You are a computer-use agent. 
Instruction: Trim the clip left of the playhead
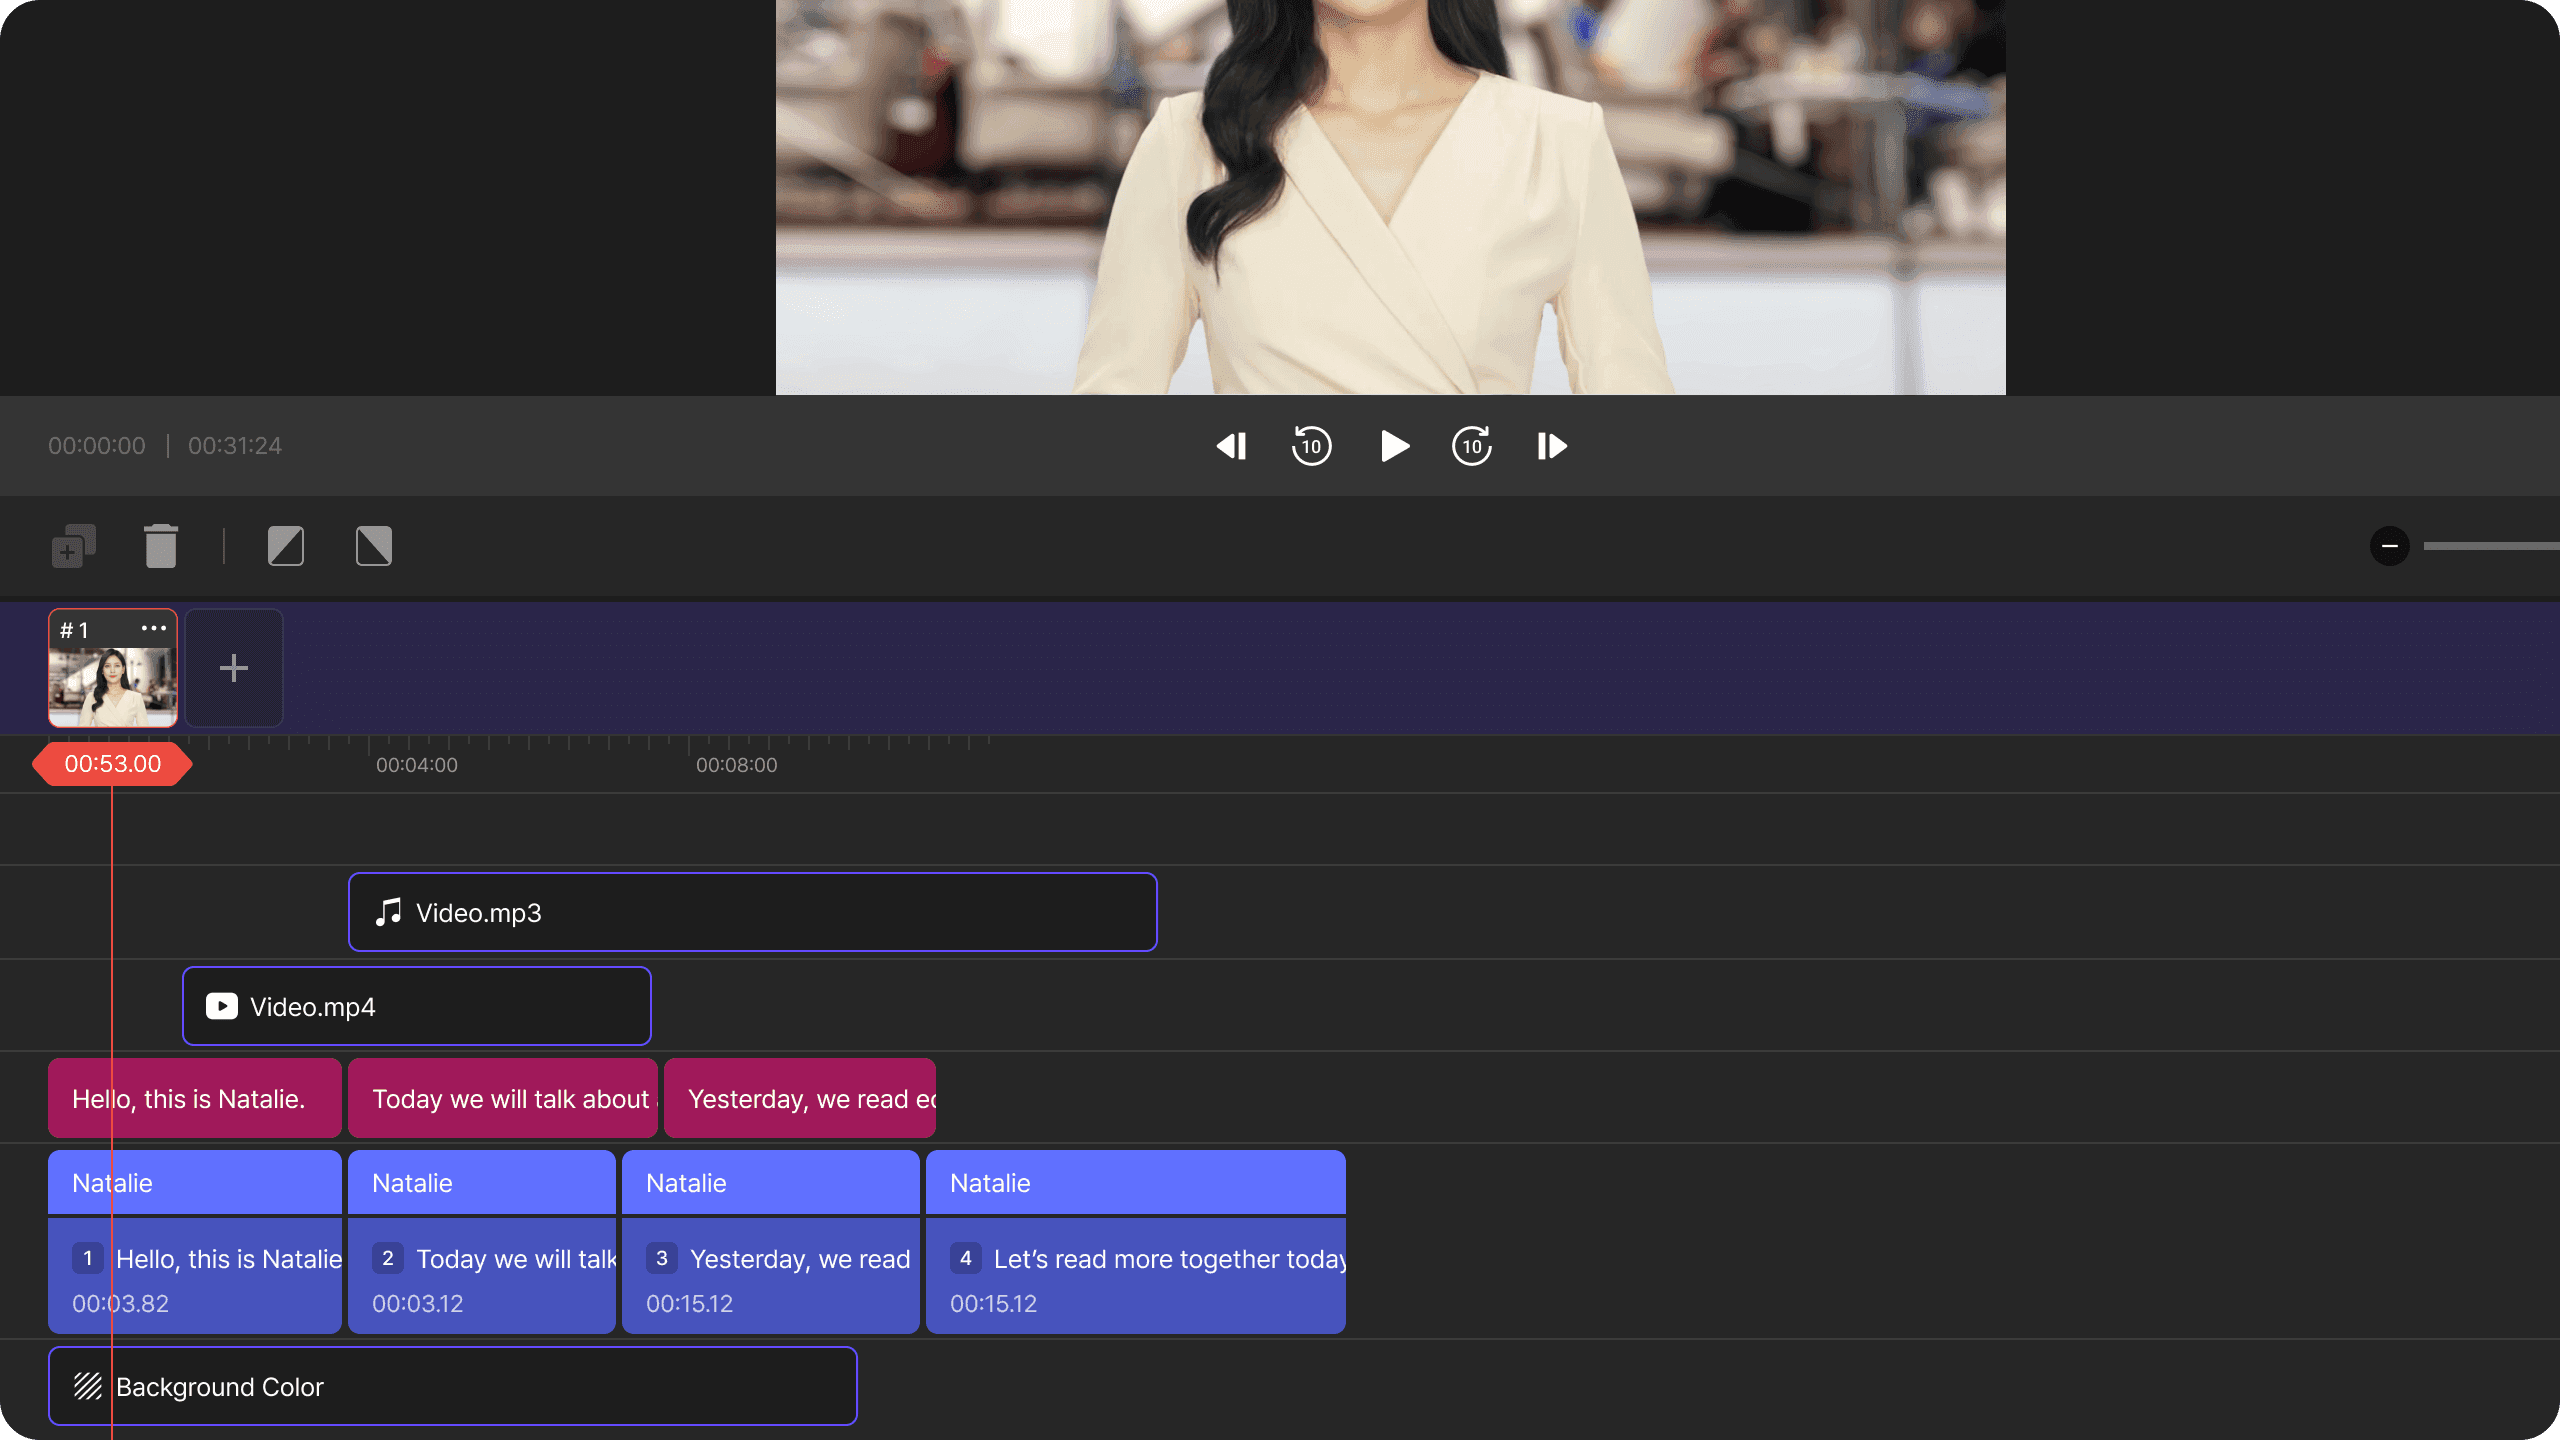tap(286, 546)
